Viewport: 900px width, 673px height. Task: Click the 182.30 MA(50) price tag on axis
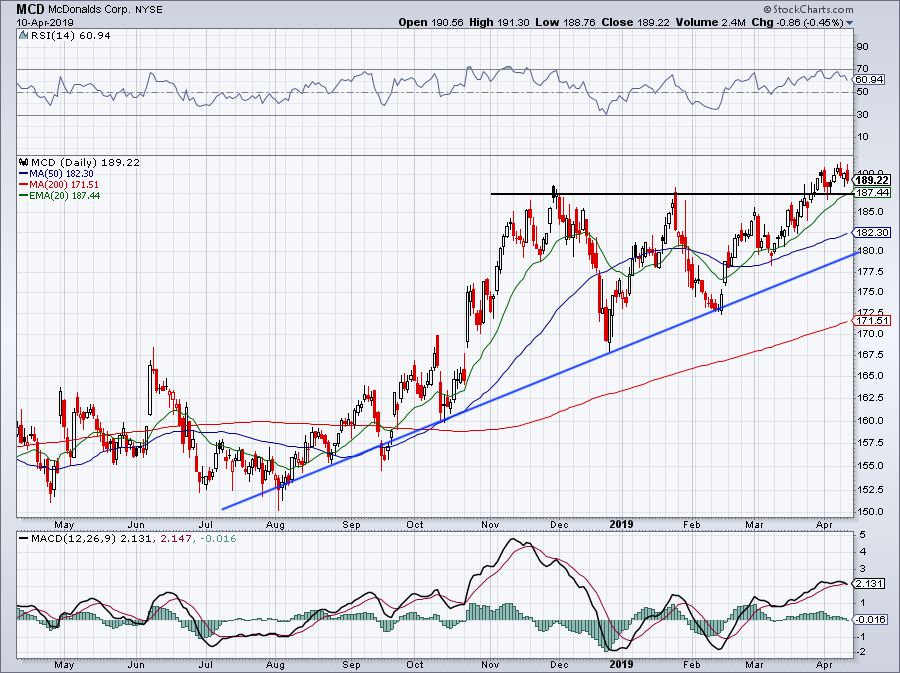pyautogui.click(x=872, y=233)
